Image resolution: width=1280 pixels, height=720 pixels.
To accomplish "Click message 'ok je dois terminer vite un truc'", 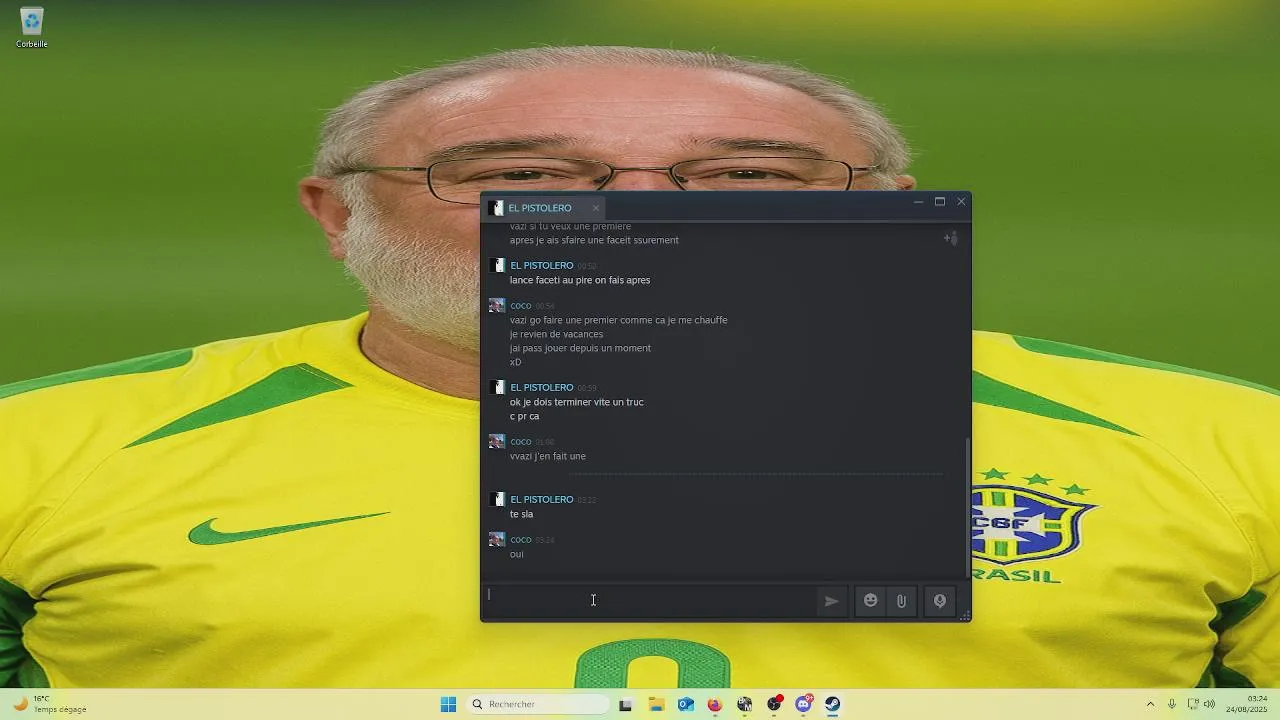I will 577,402.
